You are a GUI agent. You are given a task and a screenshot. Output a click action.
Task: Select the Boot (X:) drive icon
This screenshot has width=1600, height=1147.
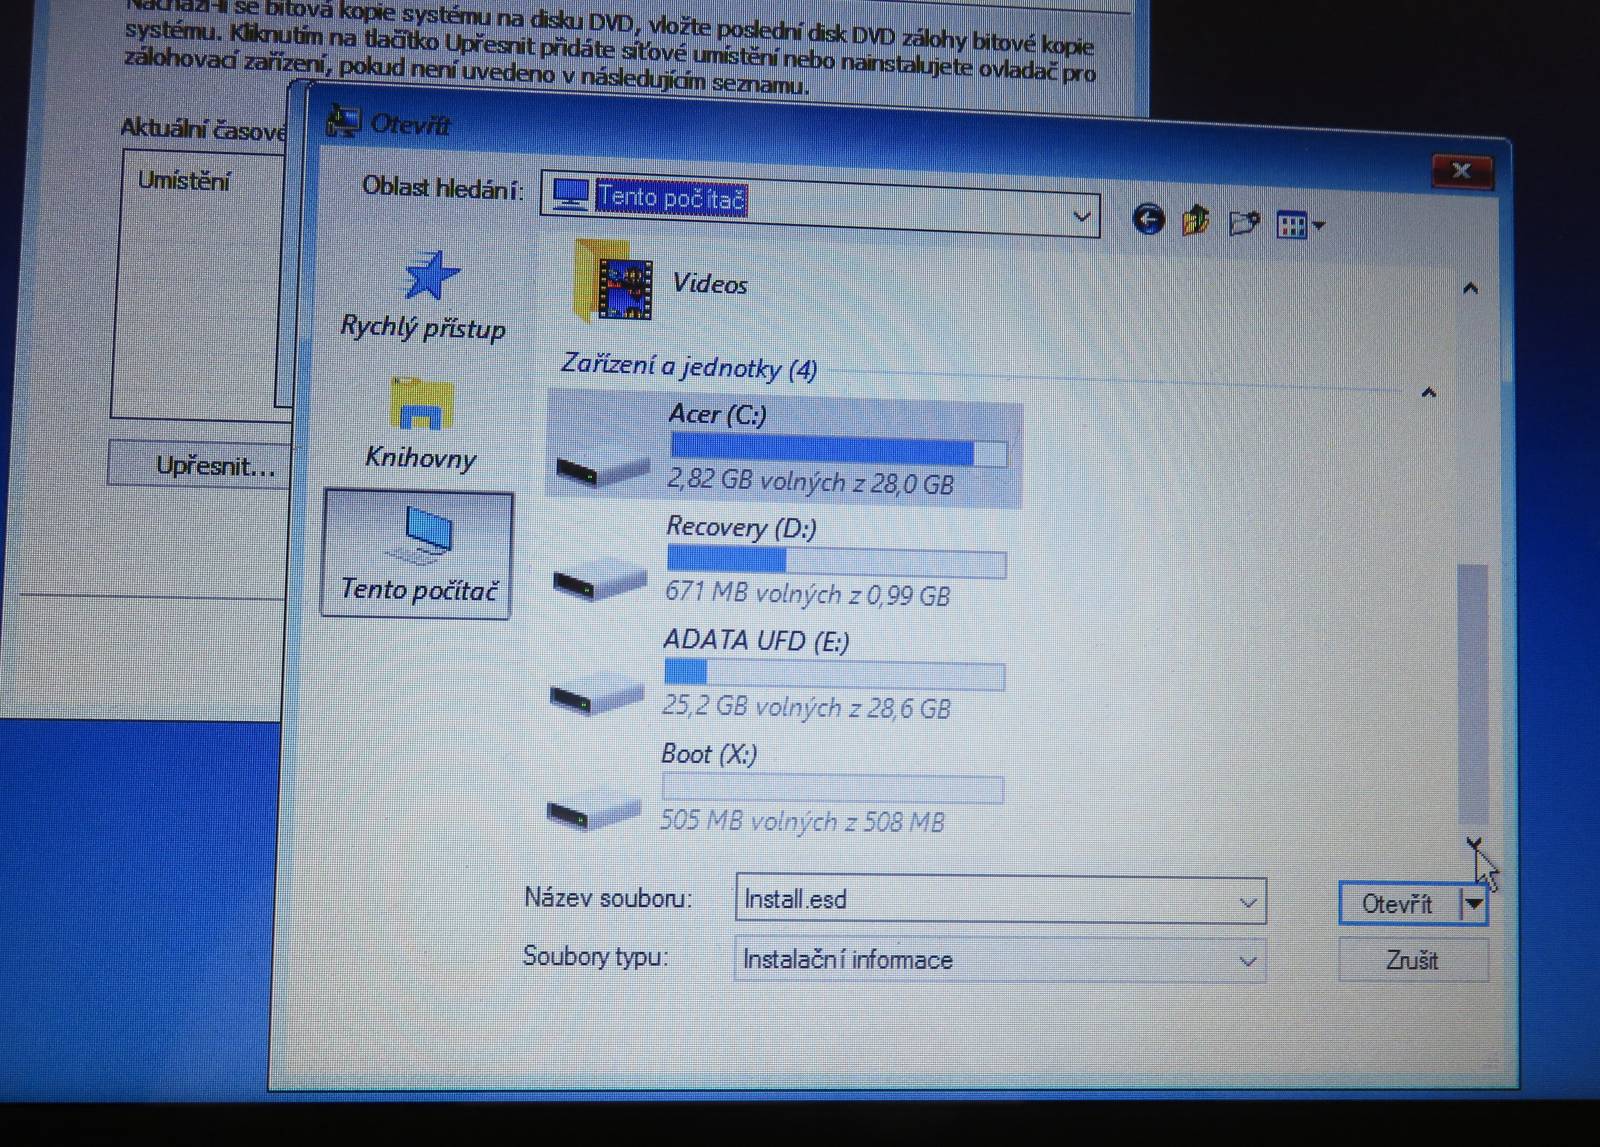tap(592, 809)
